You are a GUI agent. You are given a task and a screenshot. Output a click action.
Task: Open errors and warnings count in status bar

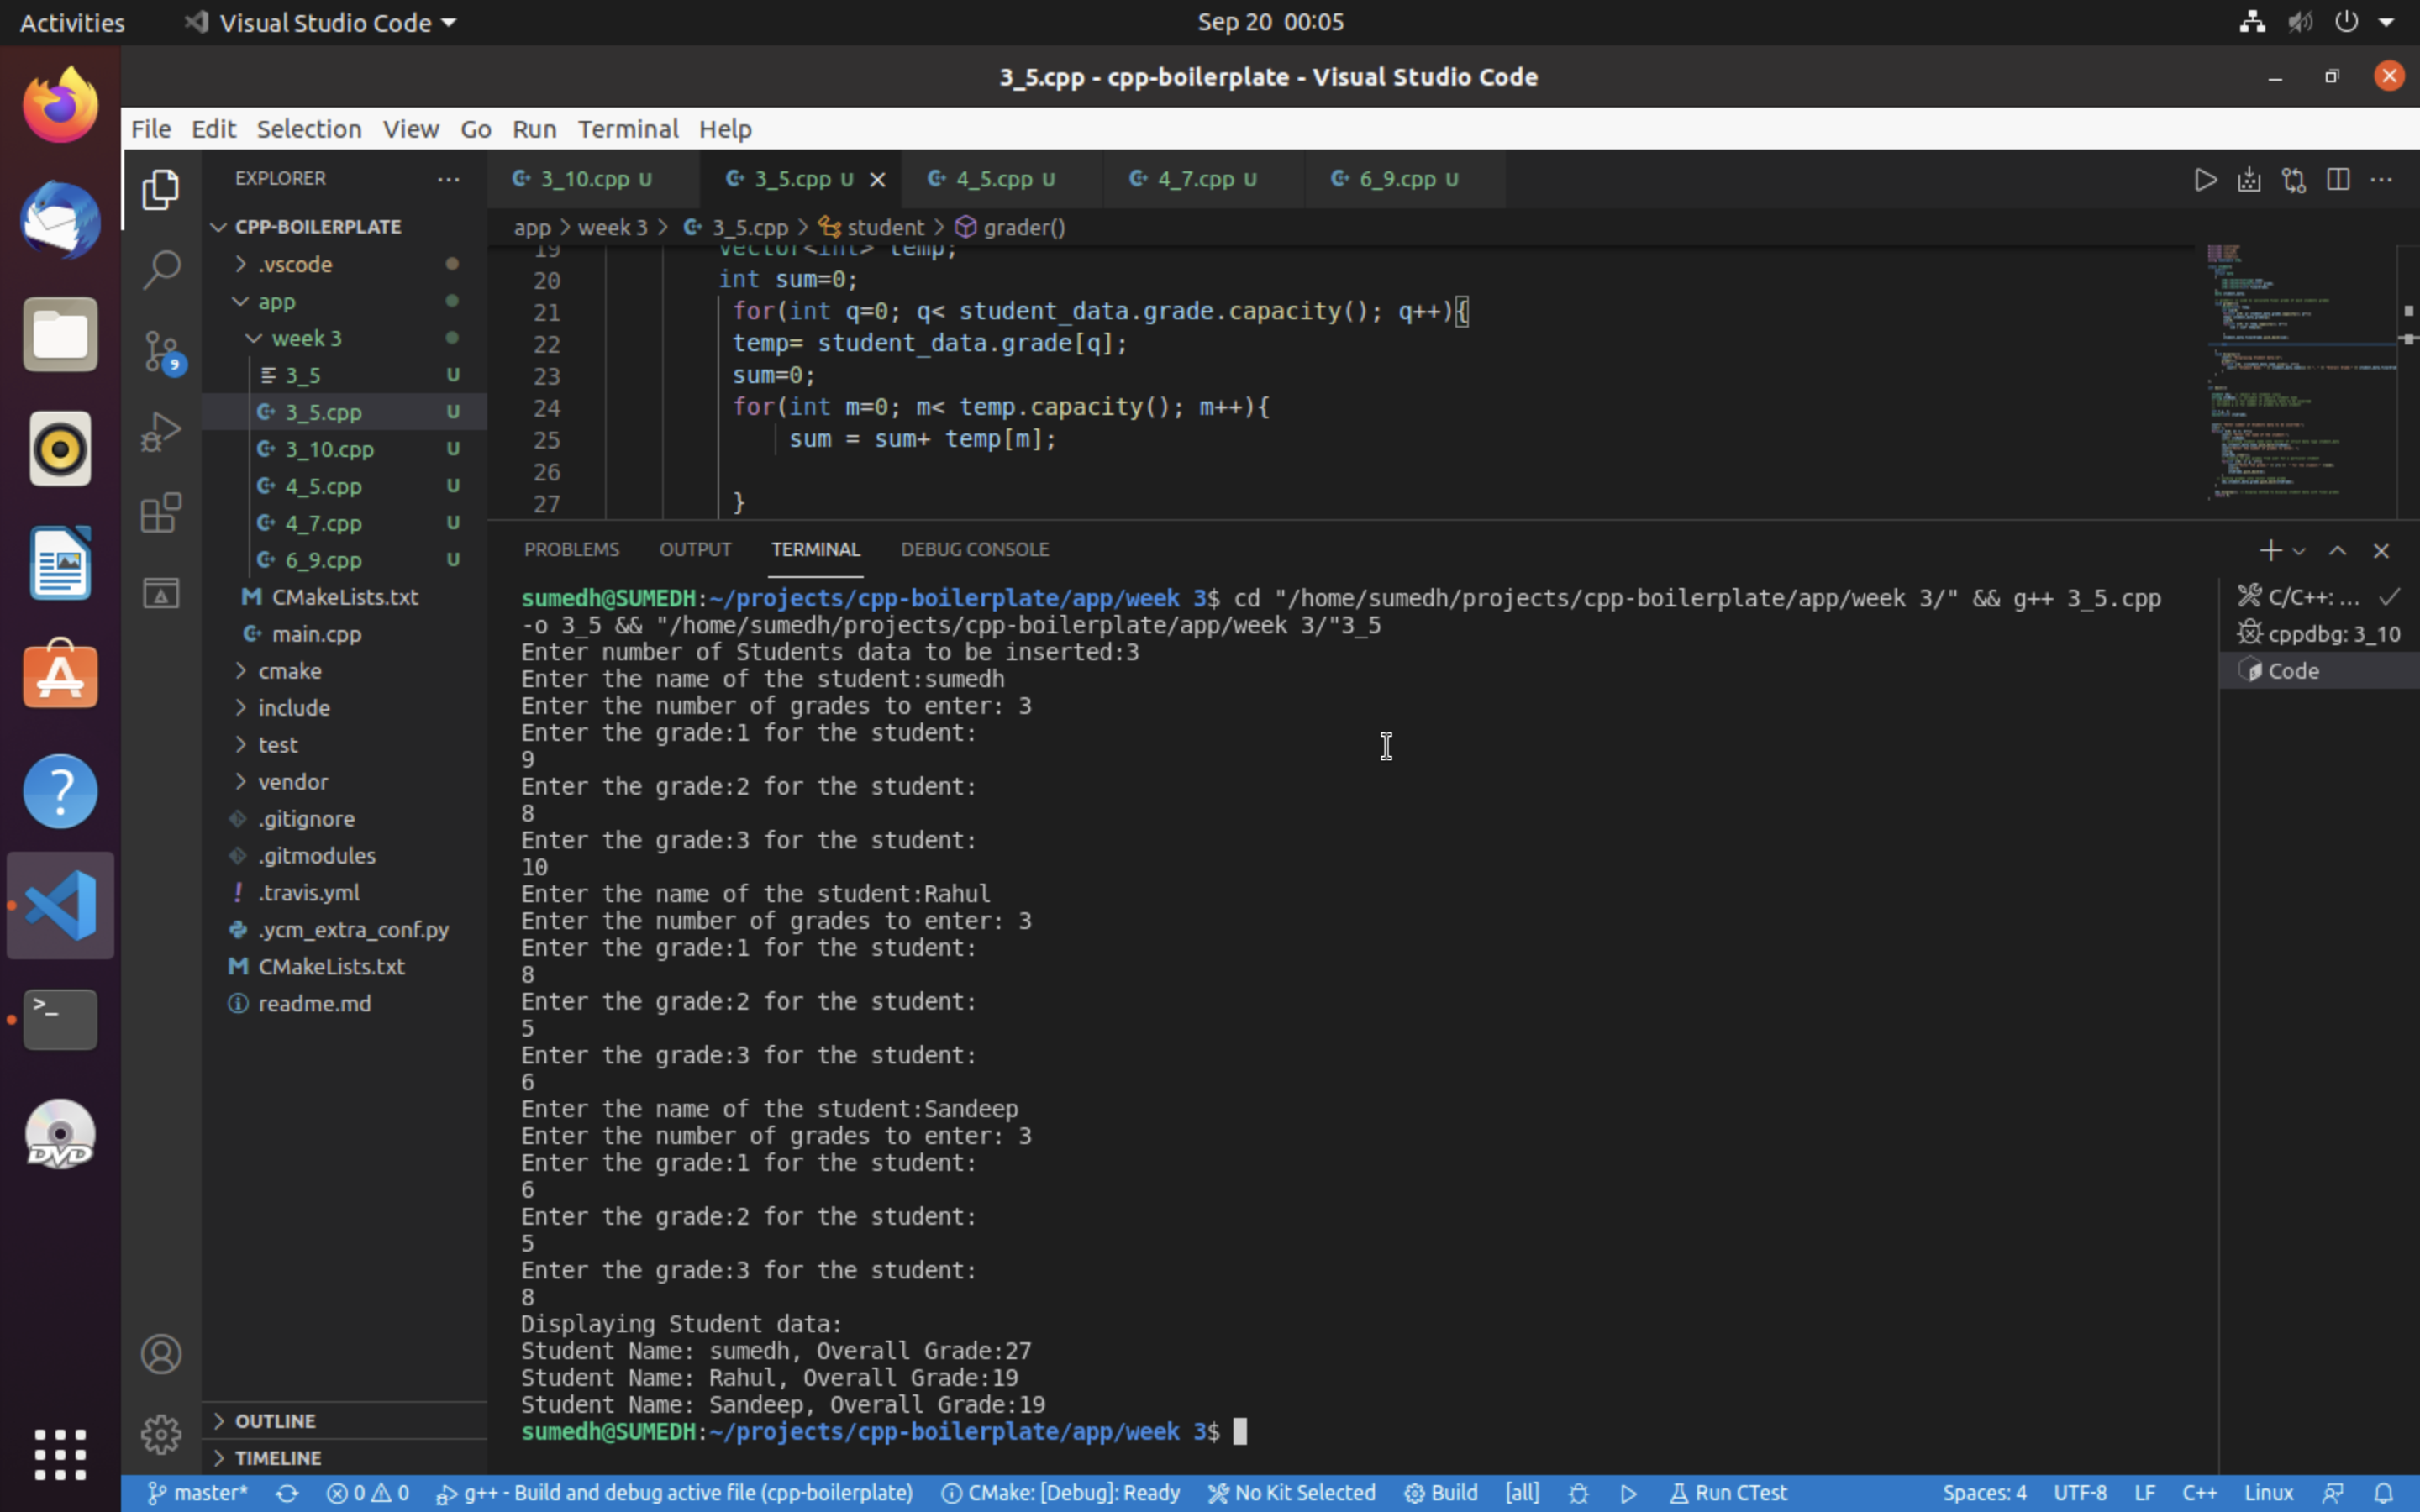coord(368,1493)
